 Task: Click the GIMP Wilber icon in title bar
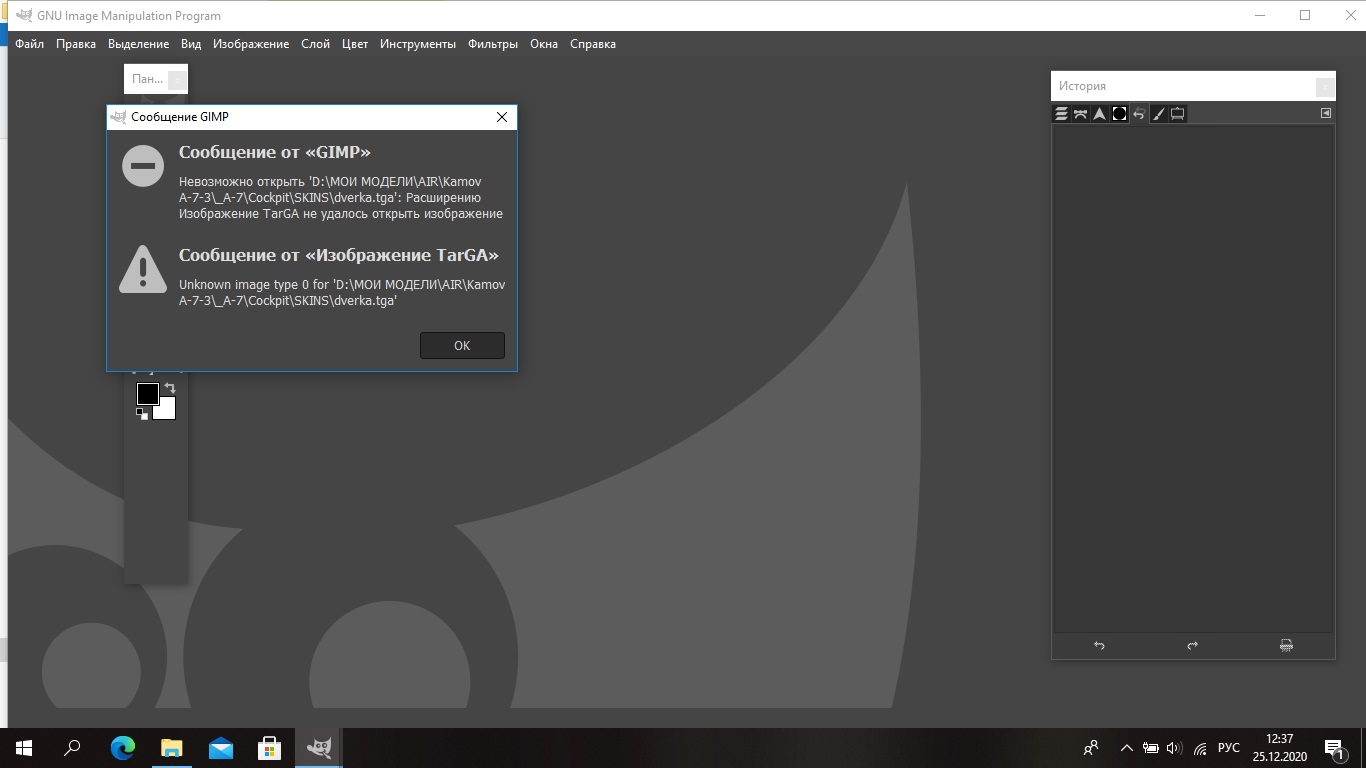coord(23,15)
